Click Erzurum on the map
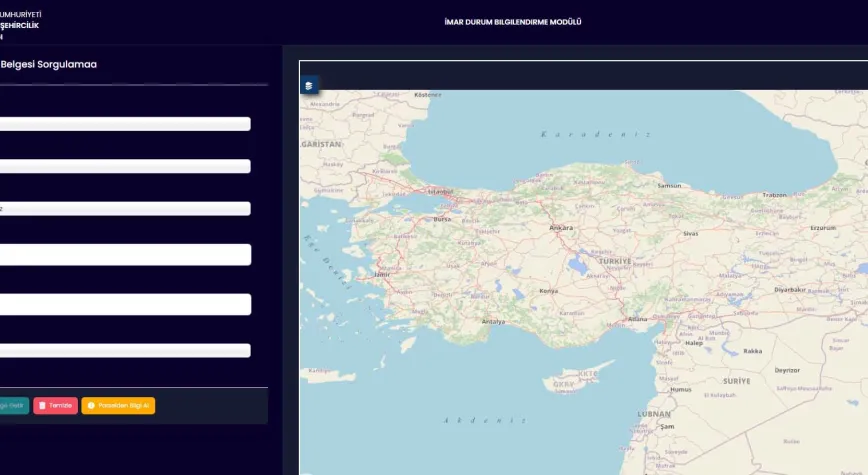 point(823,228)
